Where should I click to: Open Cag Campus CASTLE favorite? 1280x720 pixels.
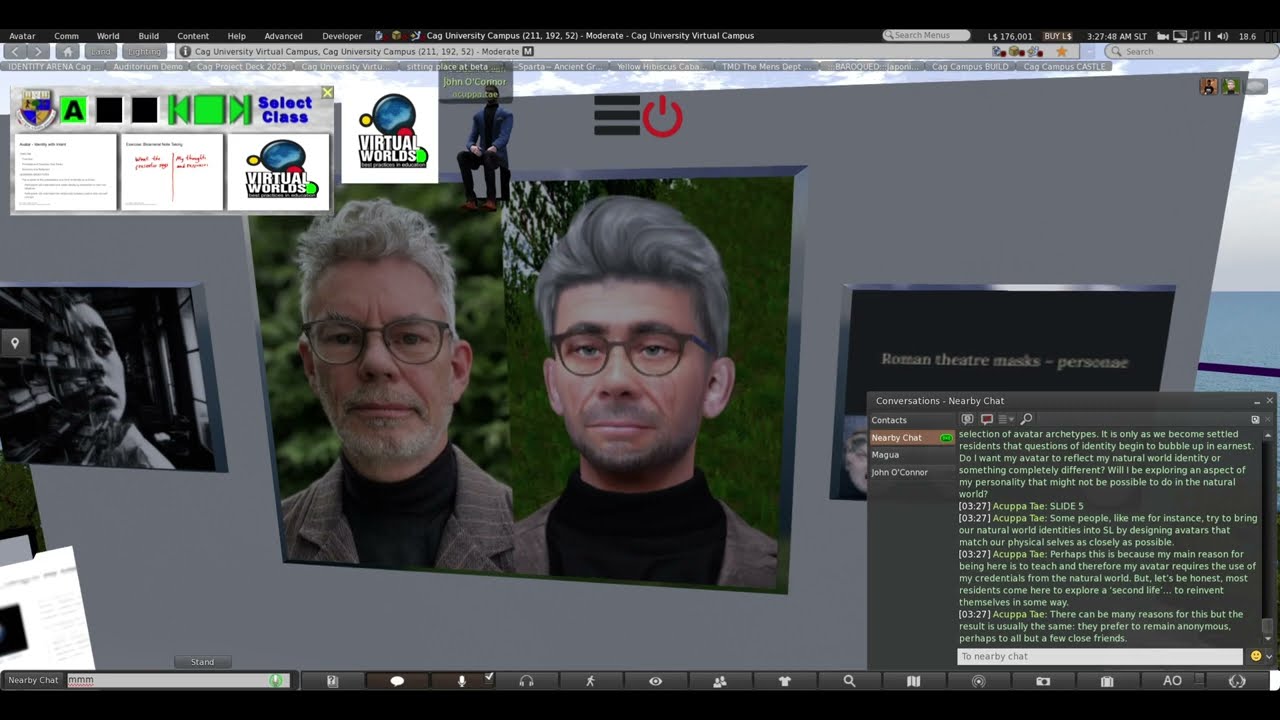(x=1065, y=67)
